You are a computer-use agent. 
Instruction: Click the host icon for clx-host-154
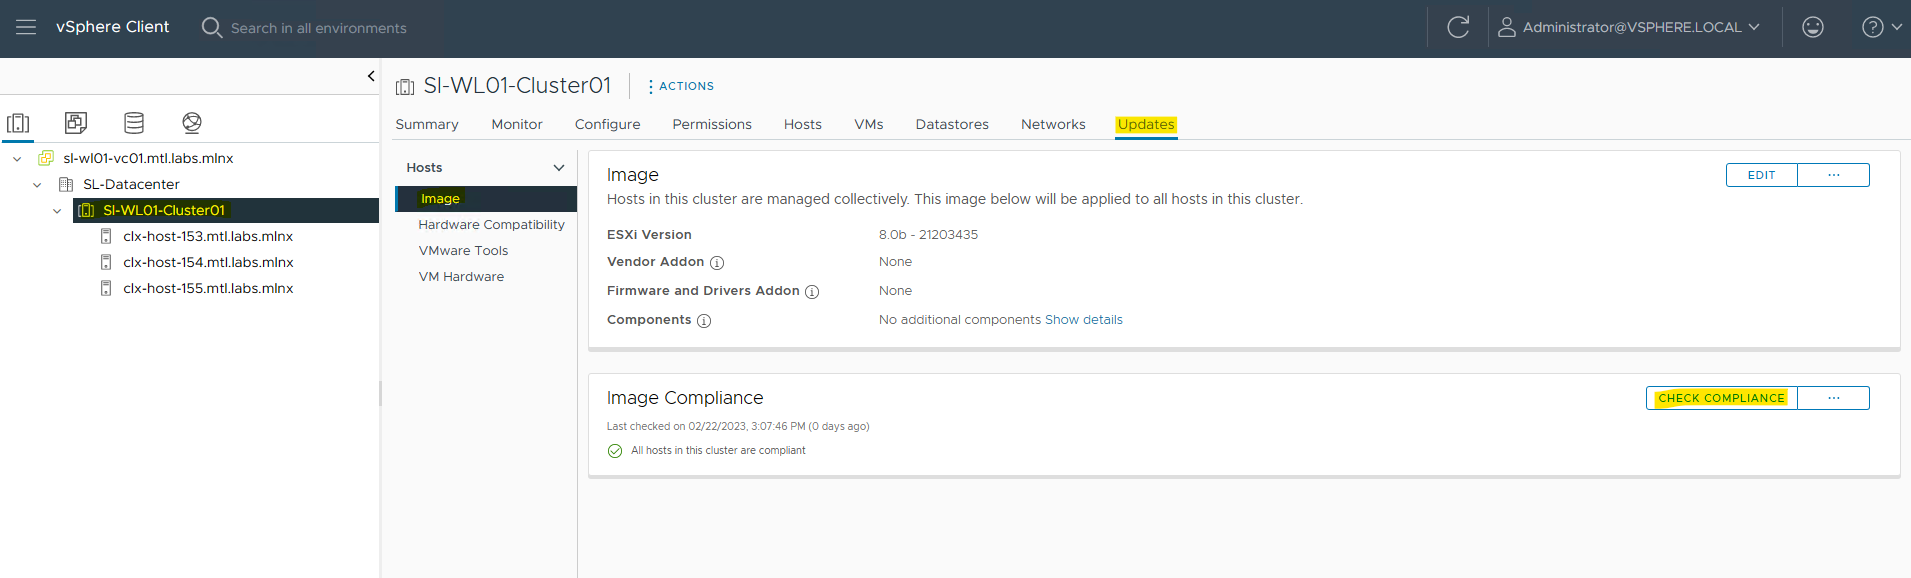click(106, 262)
